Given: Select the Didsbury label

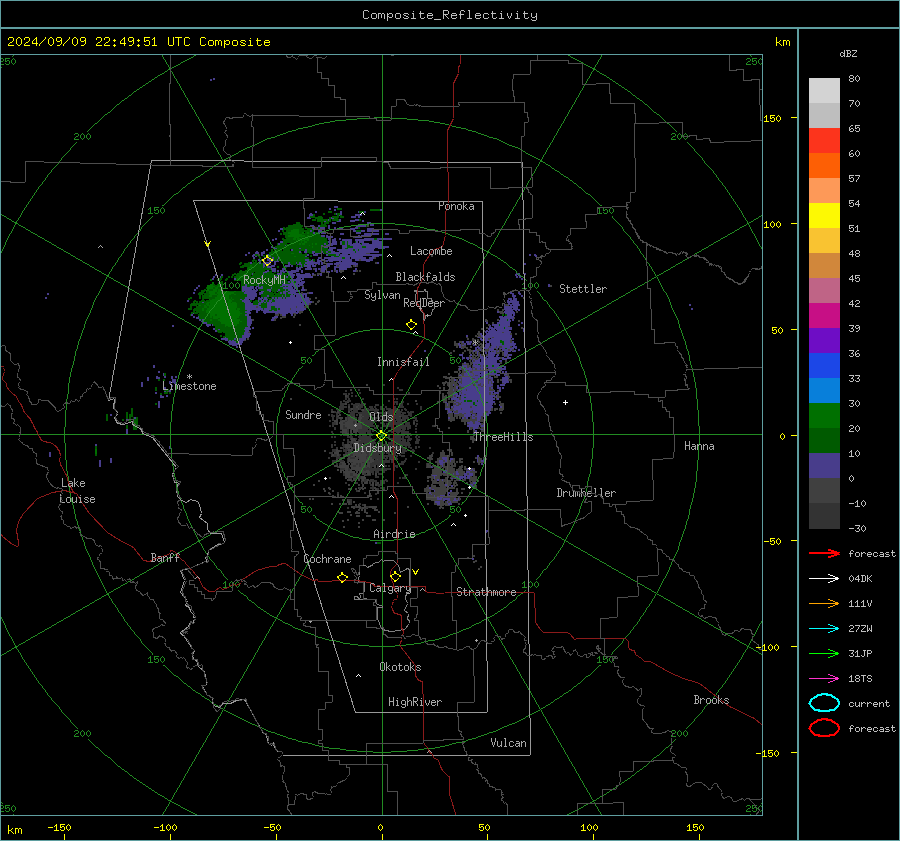Looking at the screenshot, I should click(x=378, y=448).
